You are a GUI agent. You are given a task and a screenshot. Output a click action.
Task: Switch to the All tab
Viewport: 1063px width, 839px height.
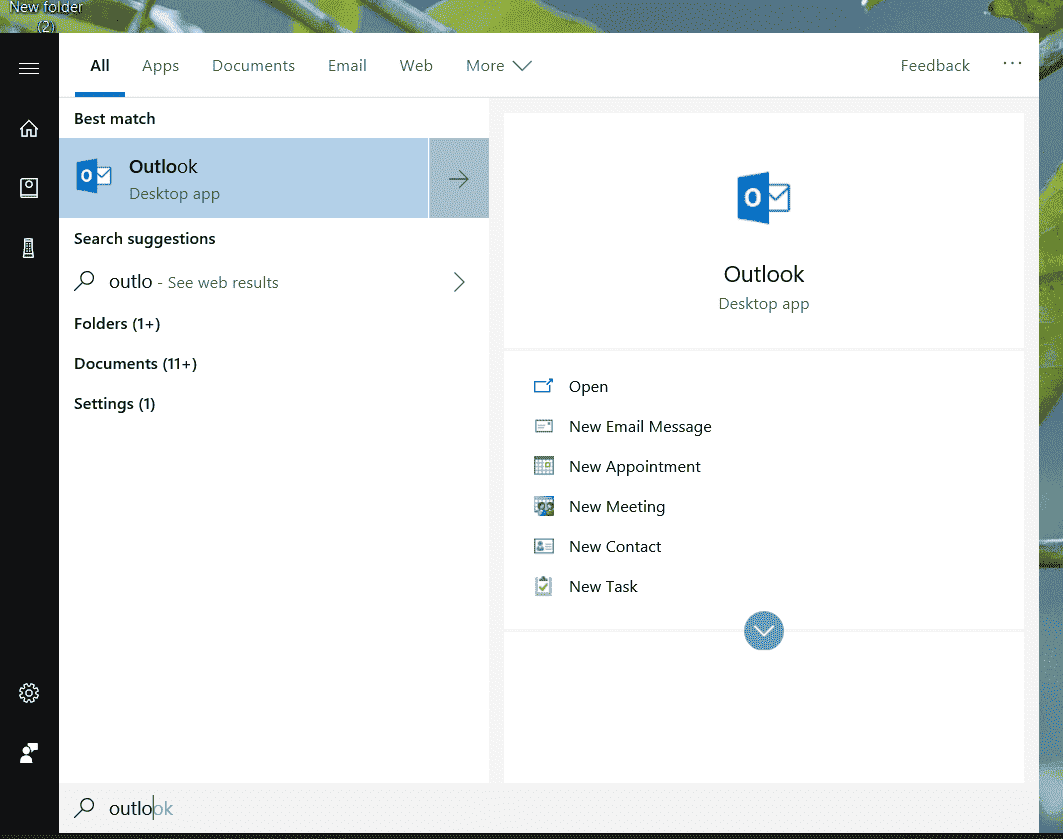coord(100,66)
